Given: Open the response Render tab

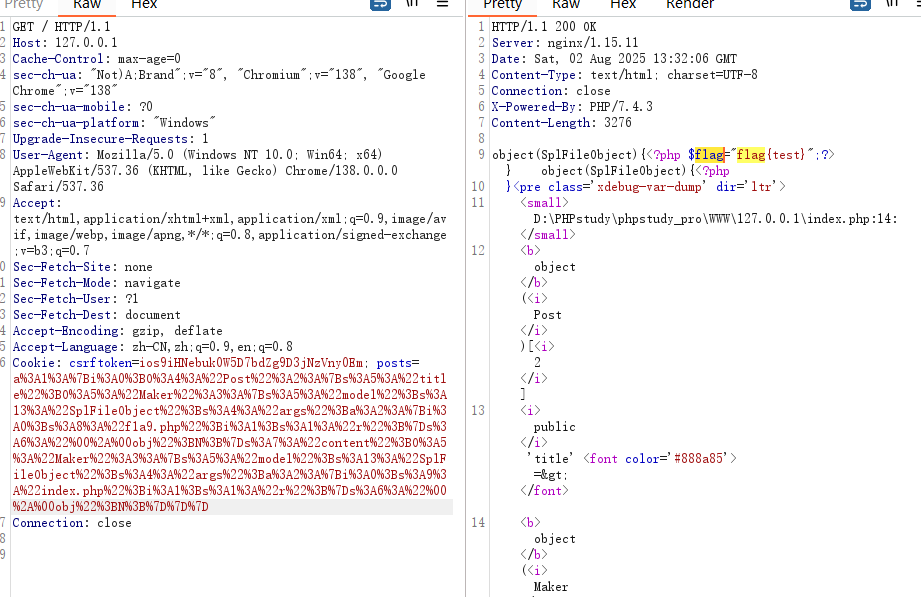Looking at the screenshot, I should click(x=690, y=5).
